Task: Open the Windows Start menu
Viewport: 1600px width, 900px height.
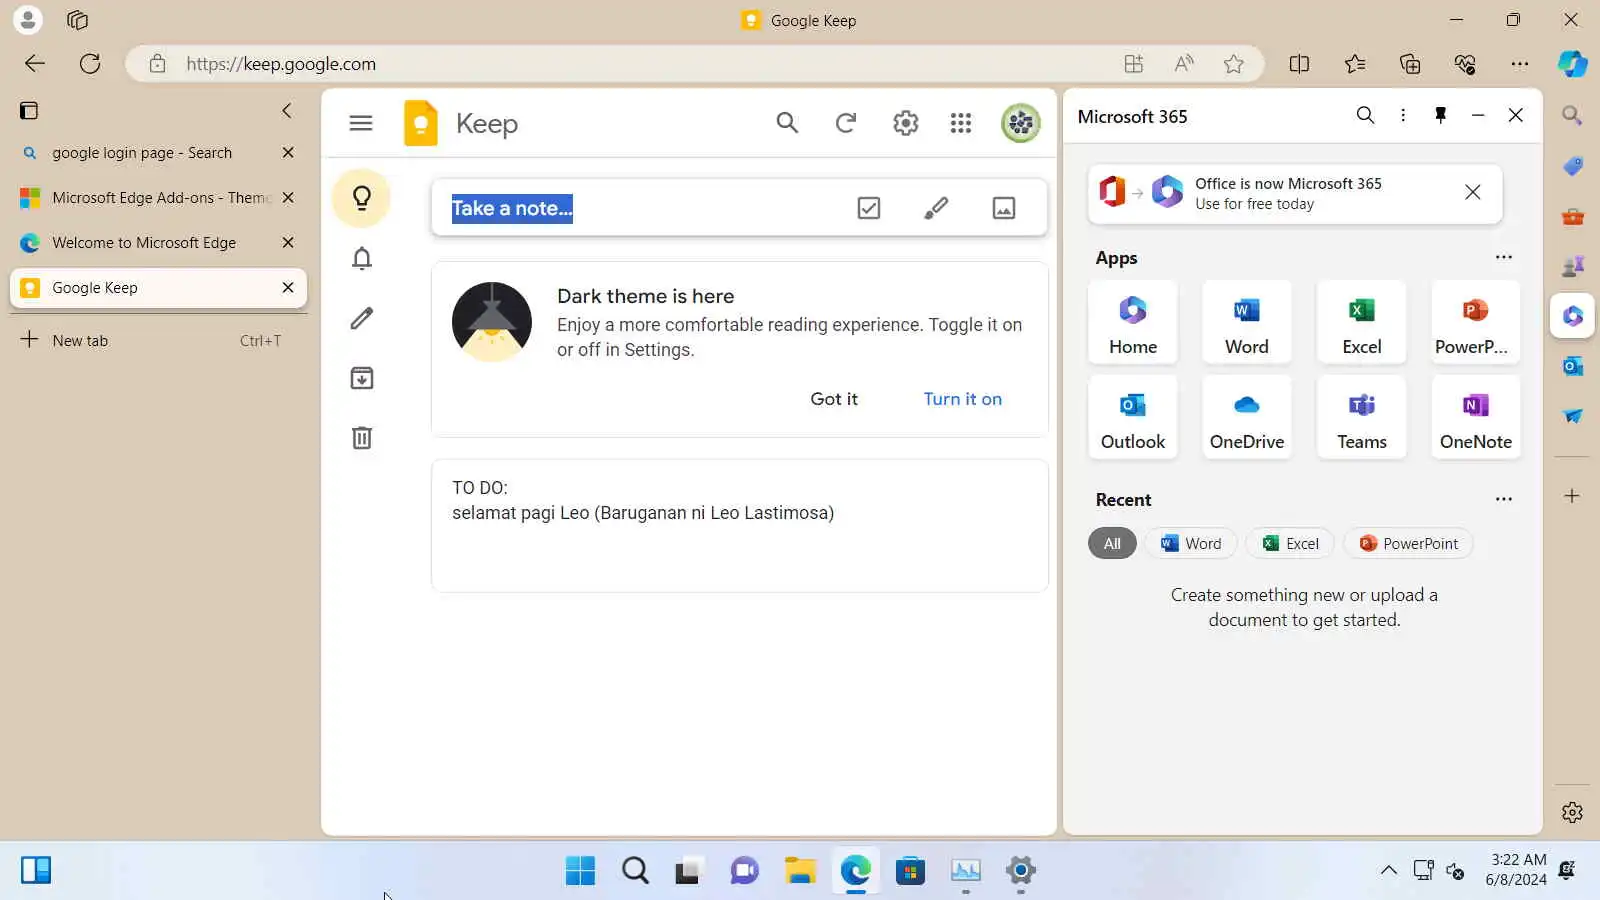Action: (x=580, y=871)
